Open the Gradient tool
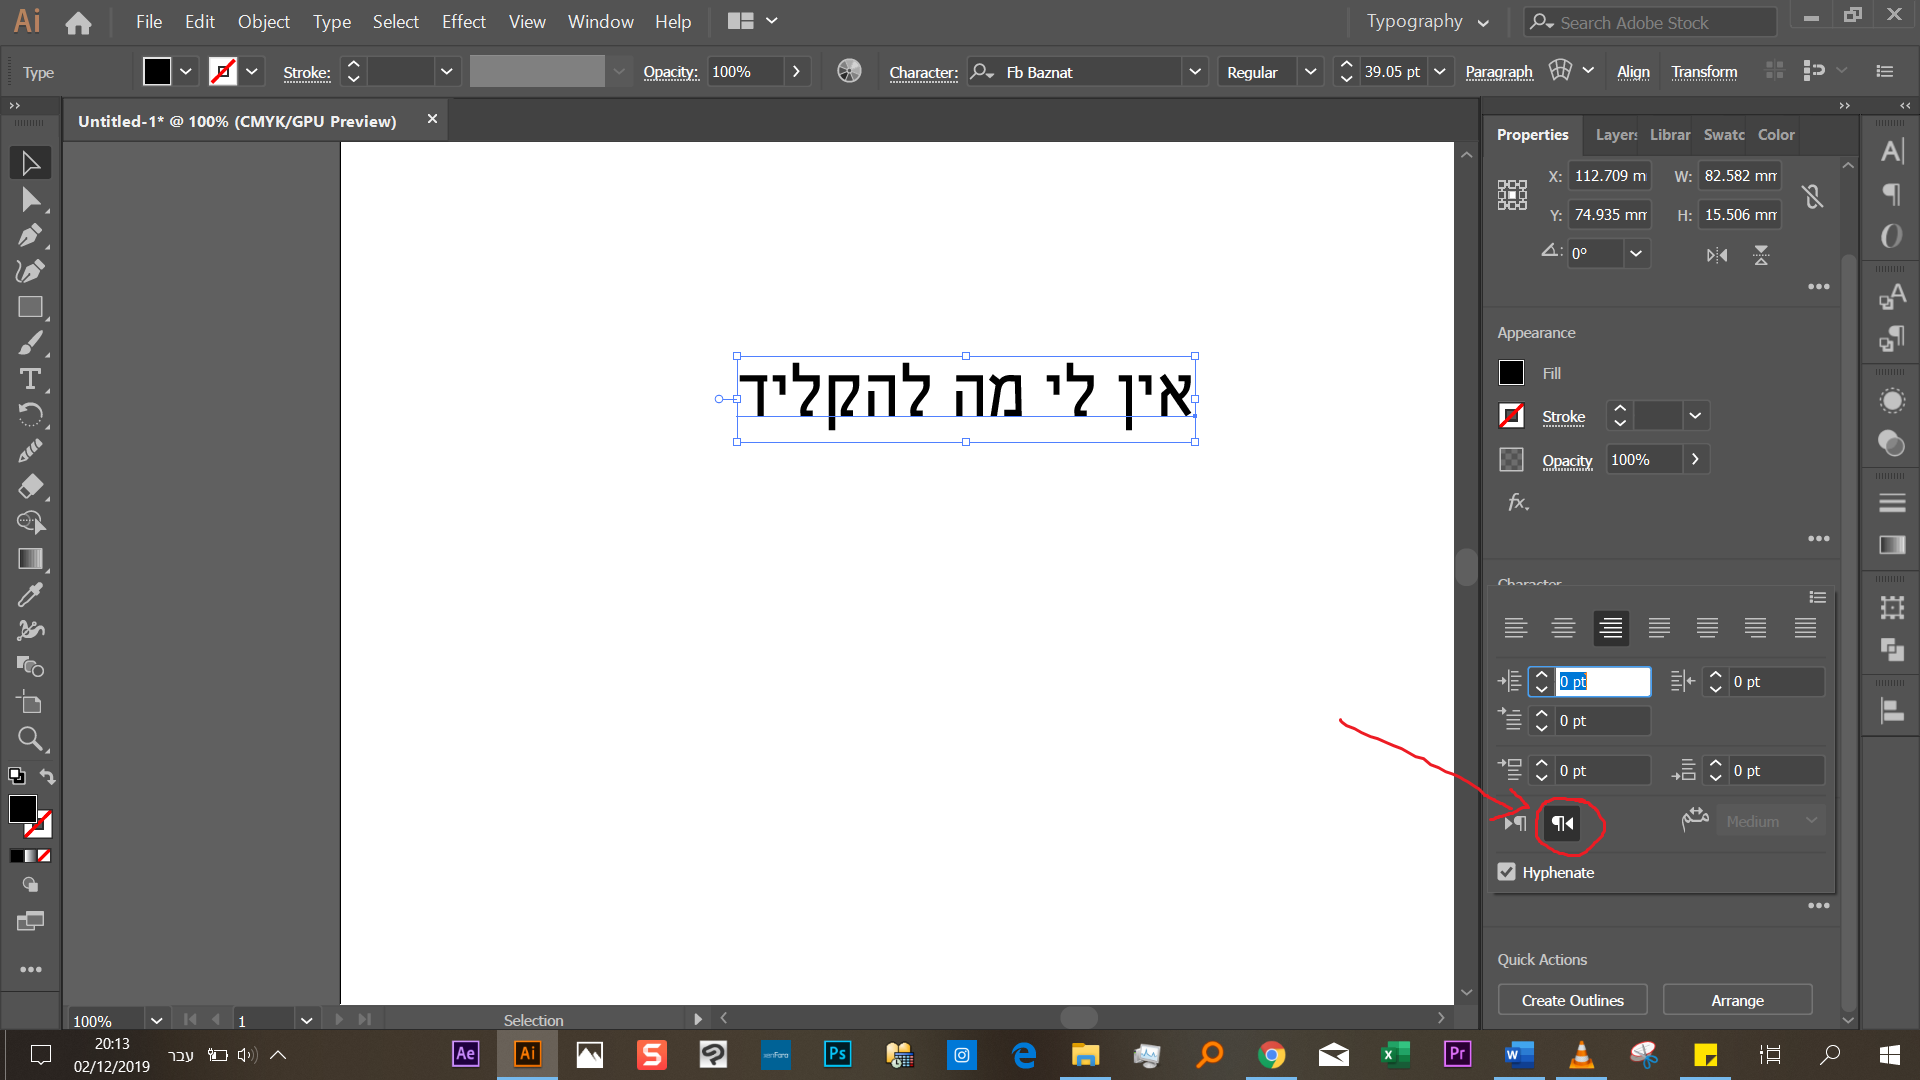 point(30,558)
